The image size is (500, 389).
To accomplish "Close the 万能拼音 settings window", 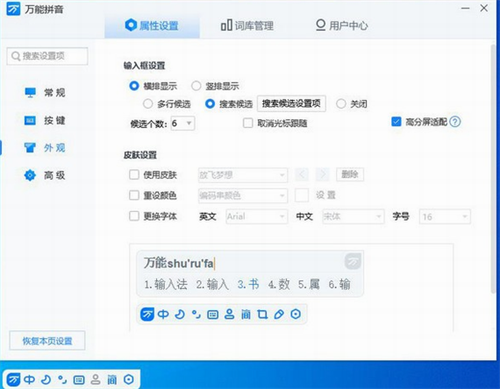I will pyautogui.click(x=484, y=8).
